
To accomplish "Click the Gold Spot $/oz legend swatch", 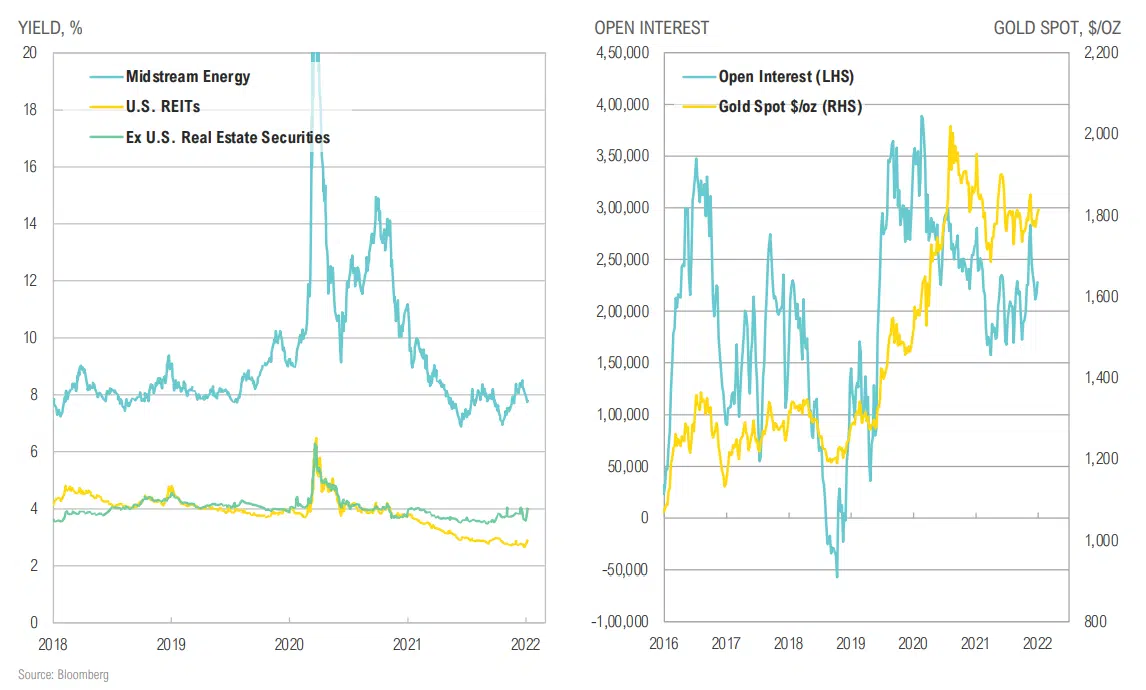I will click(x=699, y=106).
